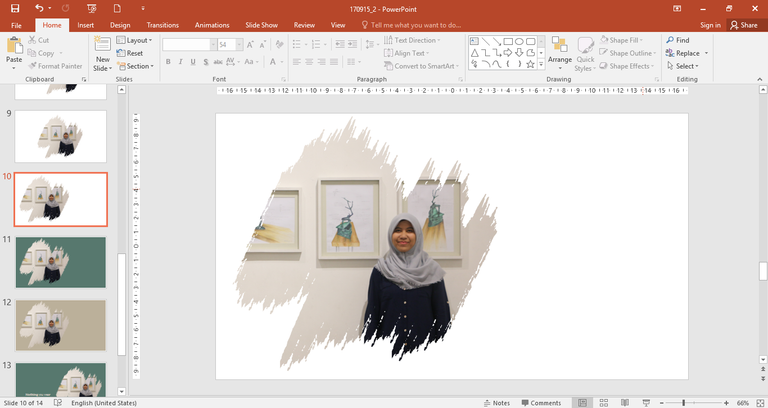
Task: Click the Start From Beginning slideshow icon
Action: coord(91,8)
